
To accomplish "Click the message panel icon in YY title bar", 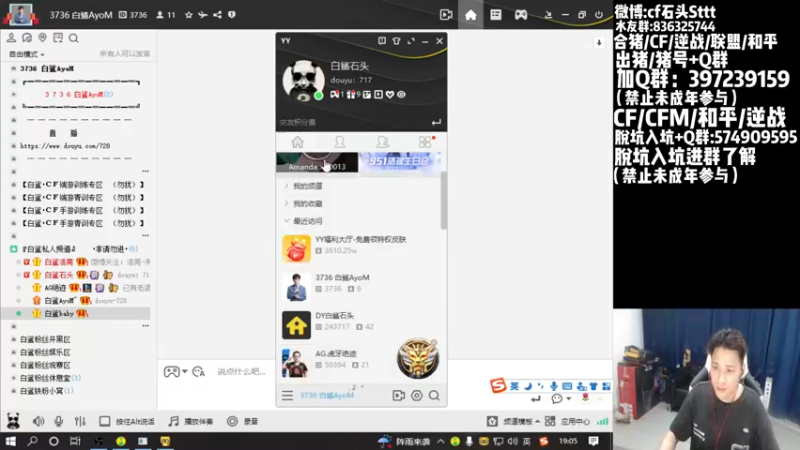I will (x=382, y=41).
